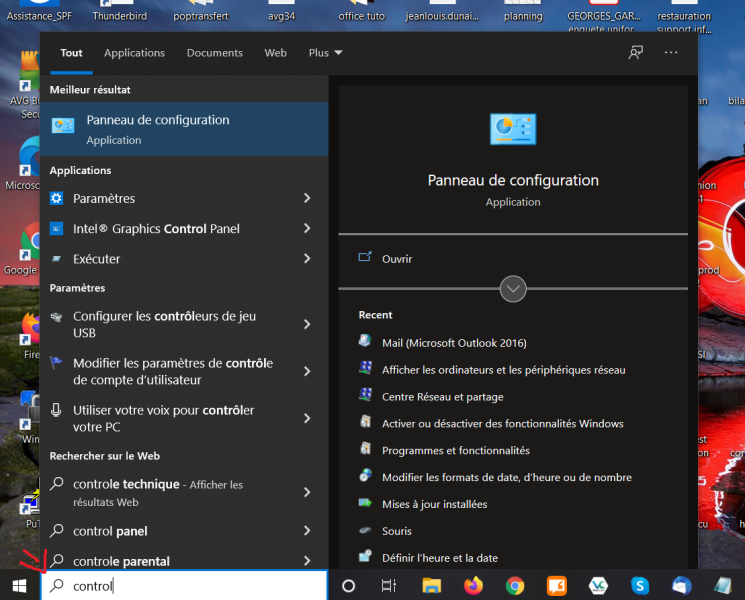
Task: Expand Intel Graphics Control Panel chevron
Action: [307, 229]
